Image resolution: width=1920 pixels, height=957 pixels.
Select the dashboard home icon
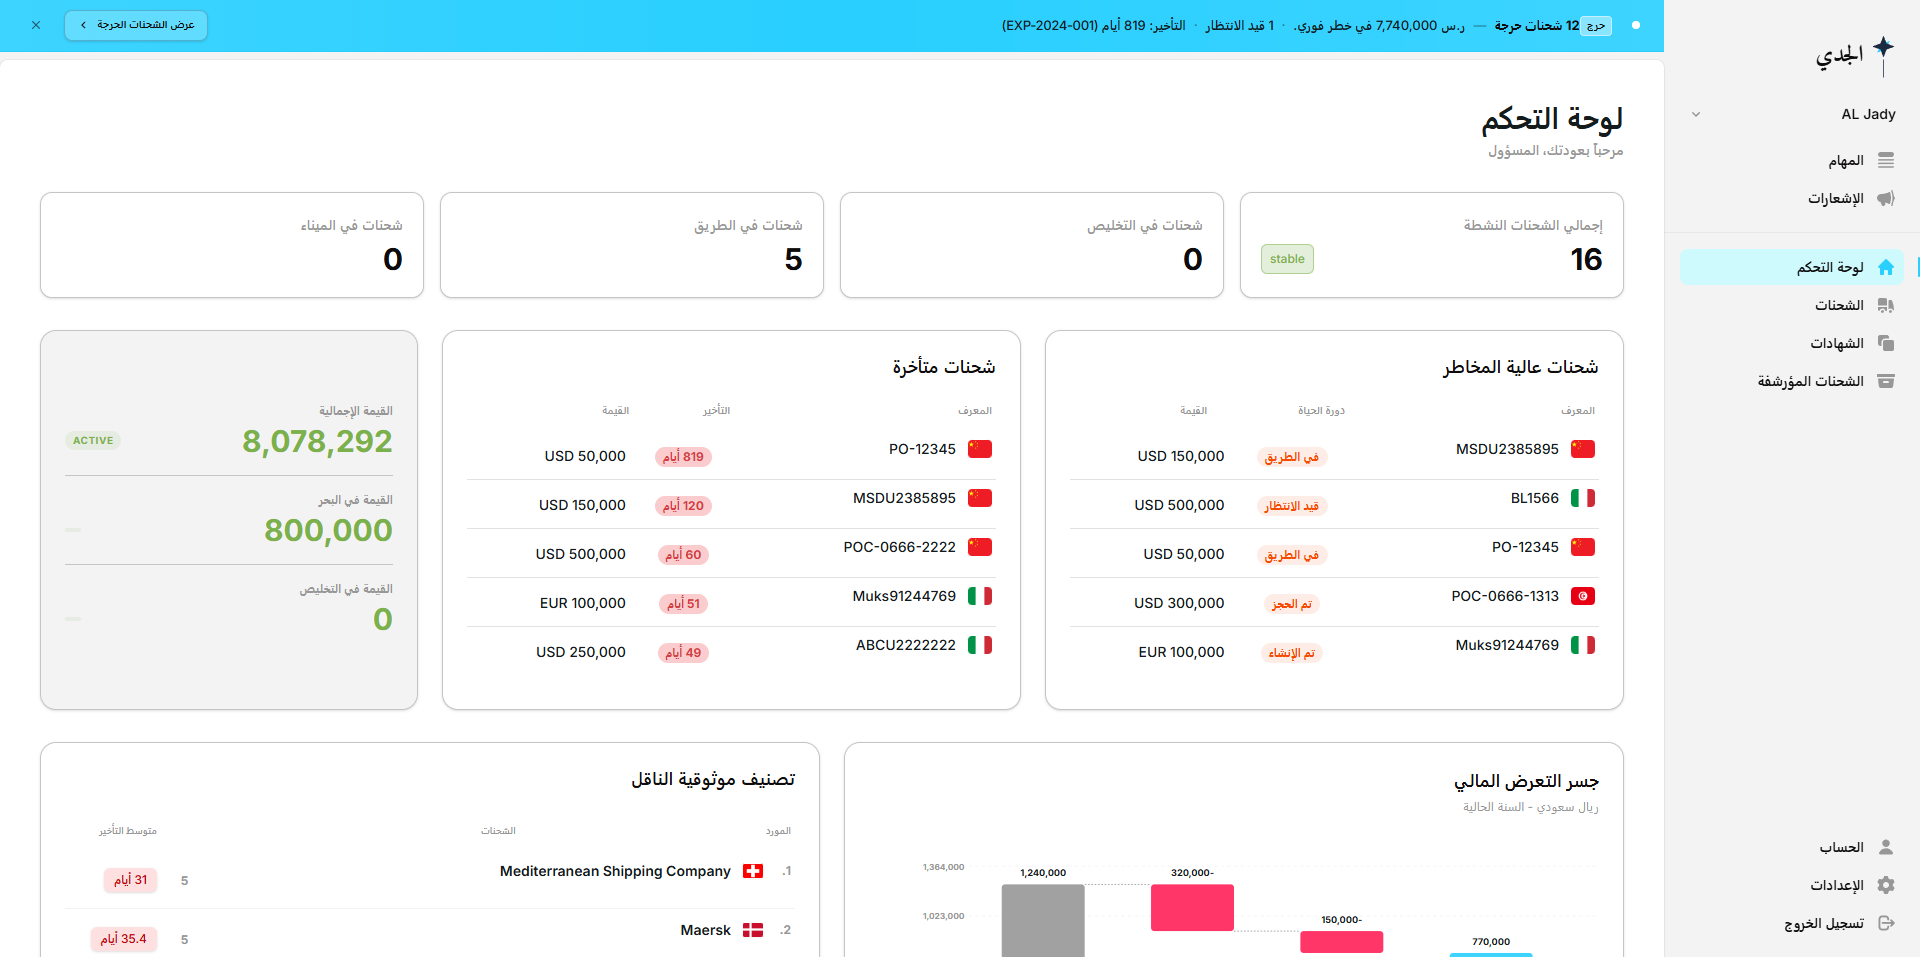click(x=1886, y=267)
